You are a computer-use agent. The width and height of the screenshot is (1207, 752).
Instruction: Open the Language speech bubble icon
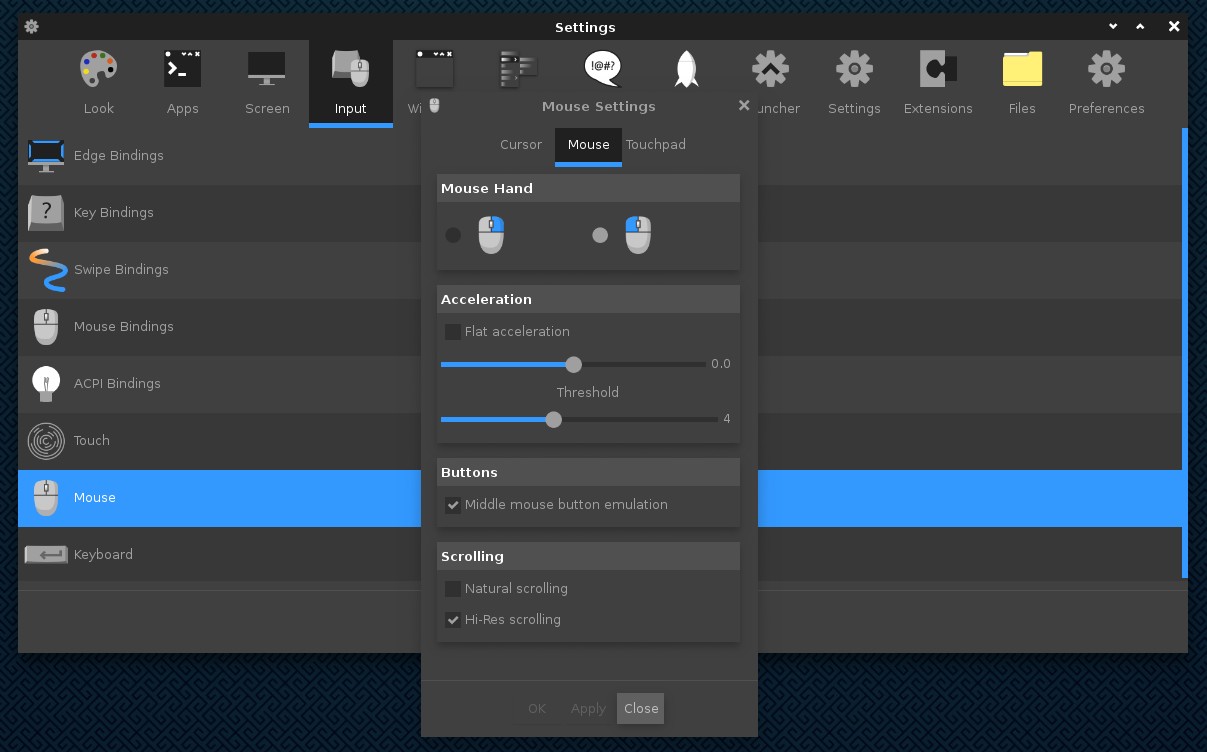click(x=603, y=69)
